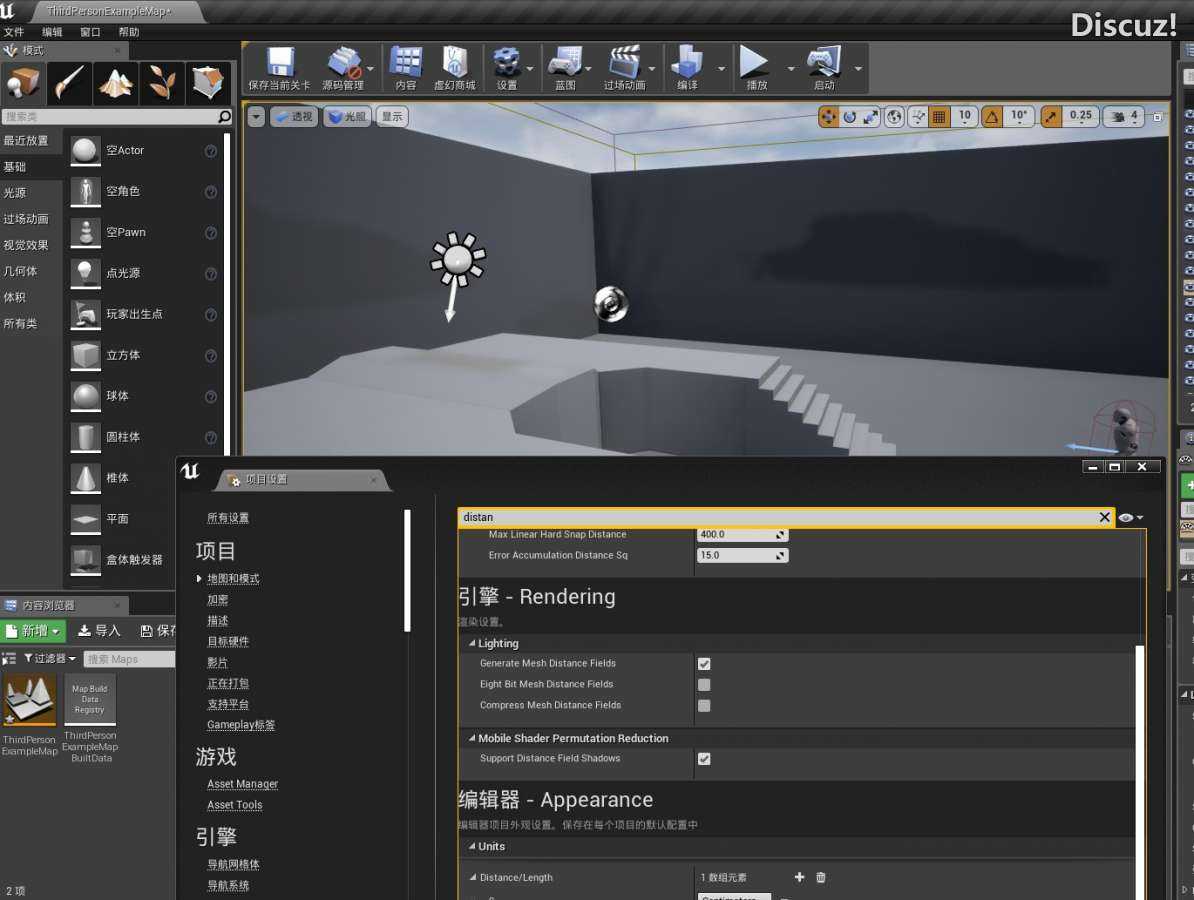Click the Show button in viewport

392,116
